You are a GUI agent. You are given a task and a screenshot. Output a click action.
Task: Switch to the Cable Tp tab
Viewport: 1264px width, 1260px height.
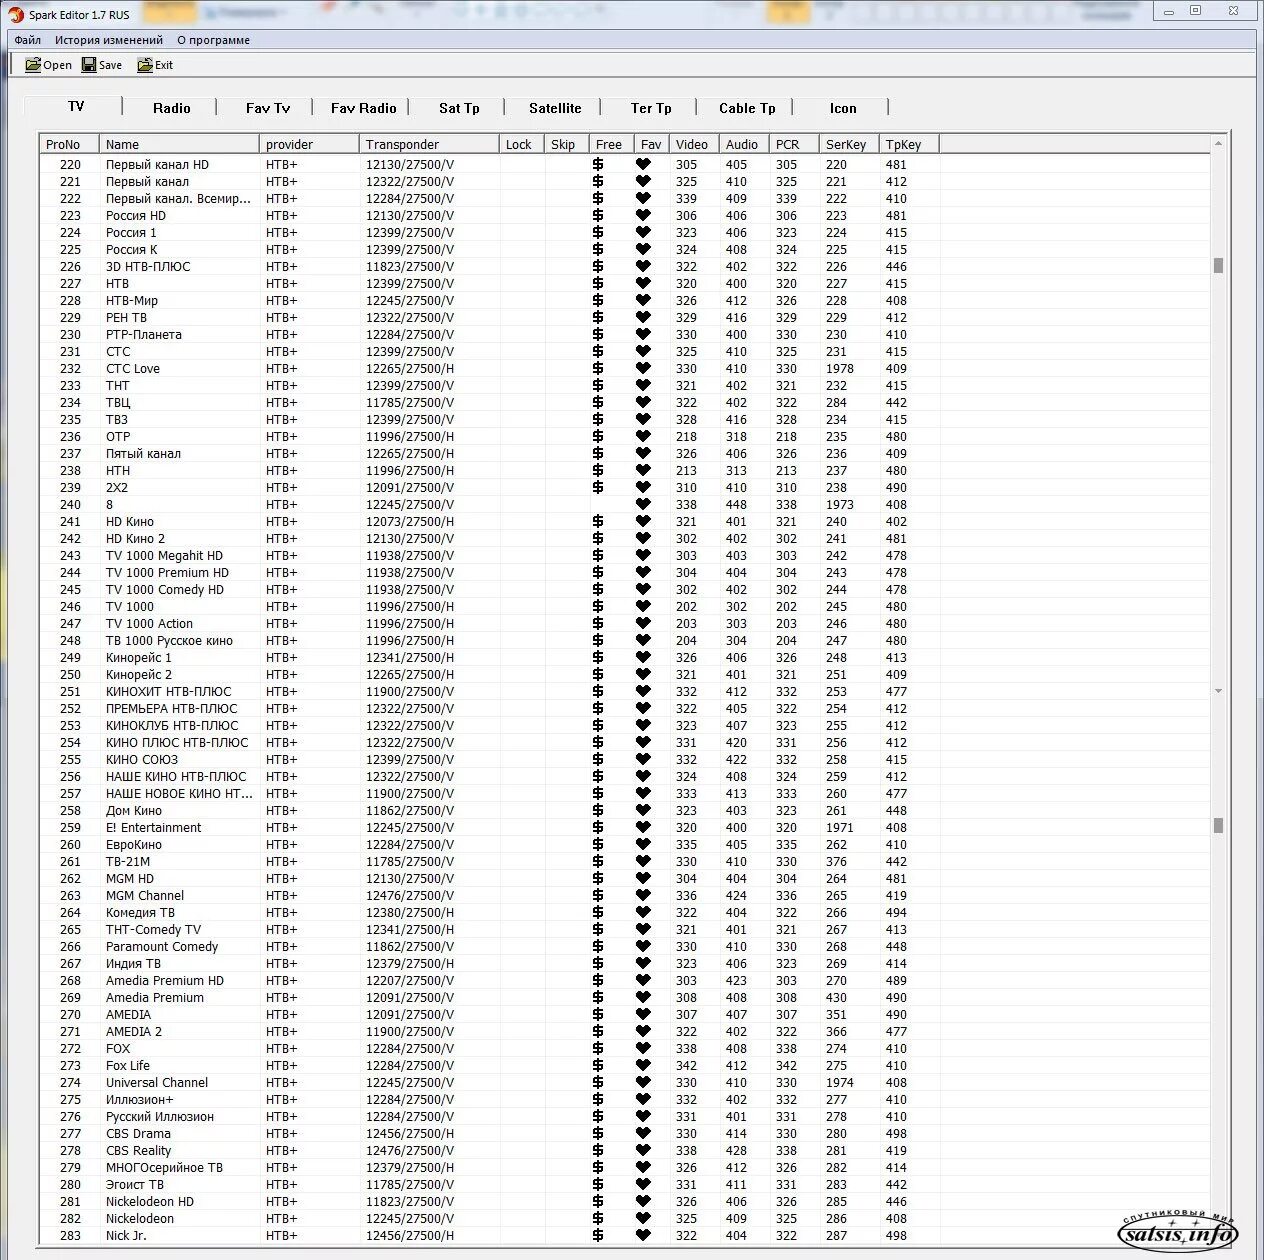747,108
